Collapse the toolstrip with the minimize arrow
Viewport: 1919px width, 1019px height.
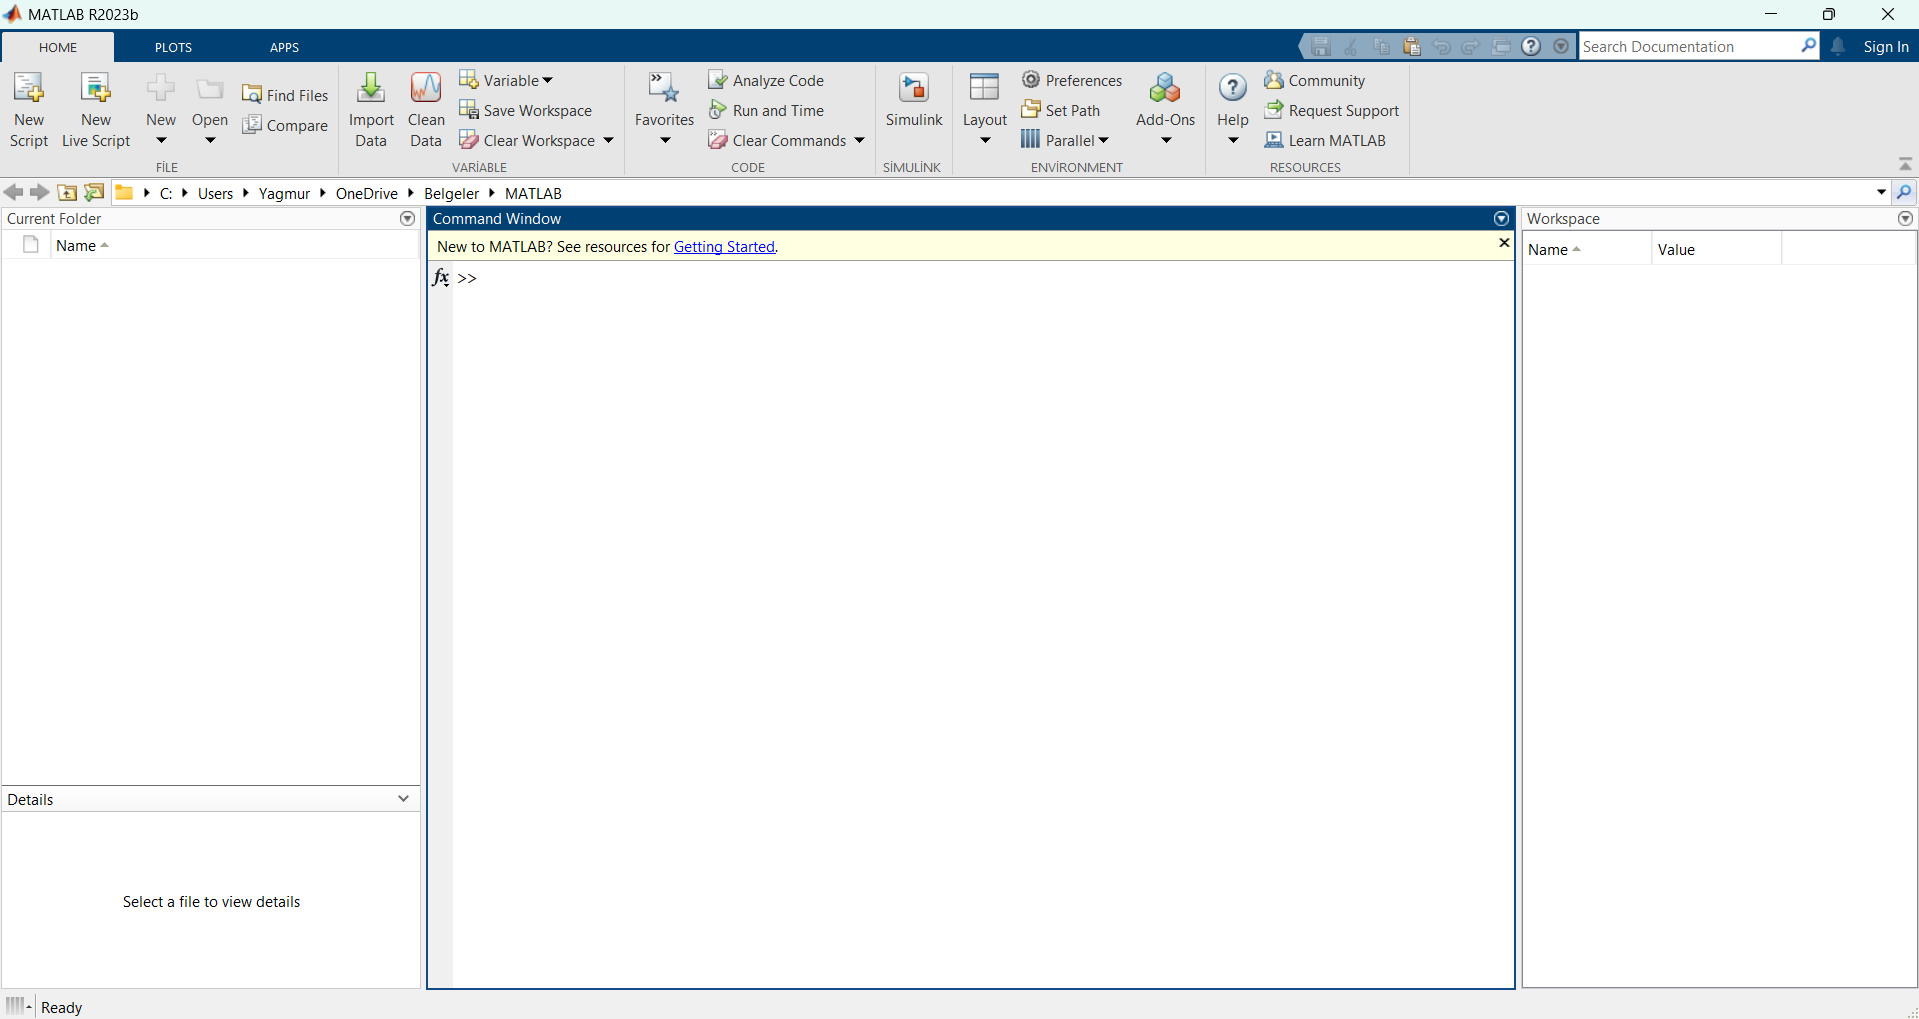(1905, 164)
